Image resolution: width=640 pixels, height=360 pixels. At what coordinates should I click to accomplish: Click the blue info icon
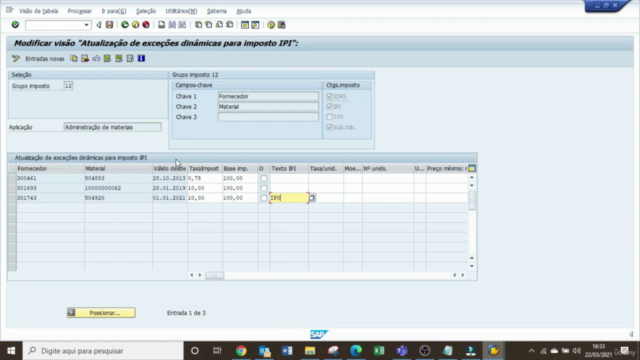click(x=141, y=58)
